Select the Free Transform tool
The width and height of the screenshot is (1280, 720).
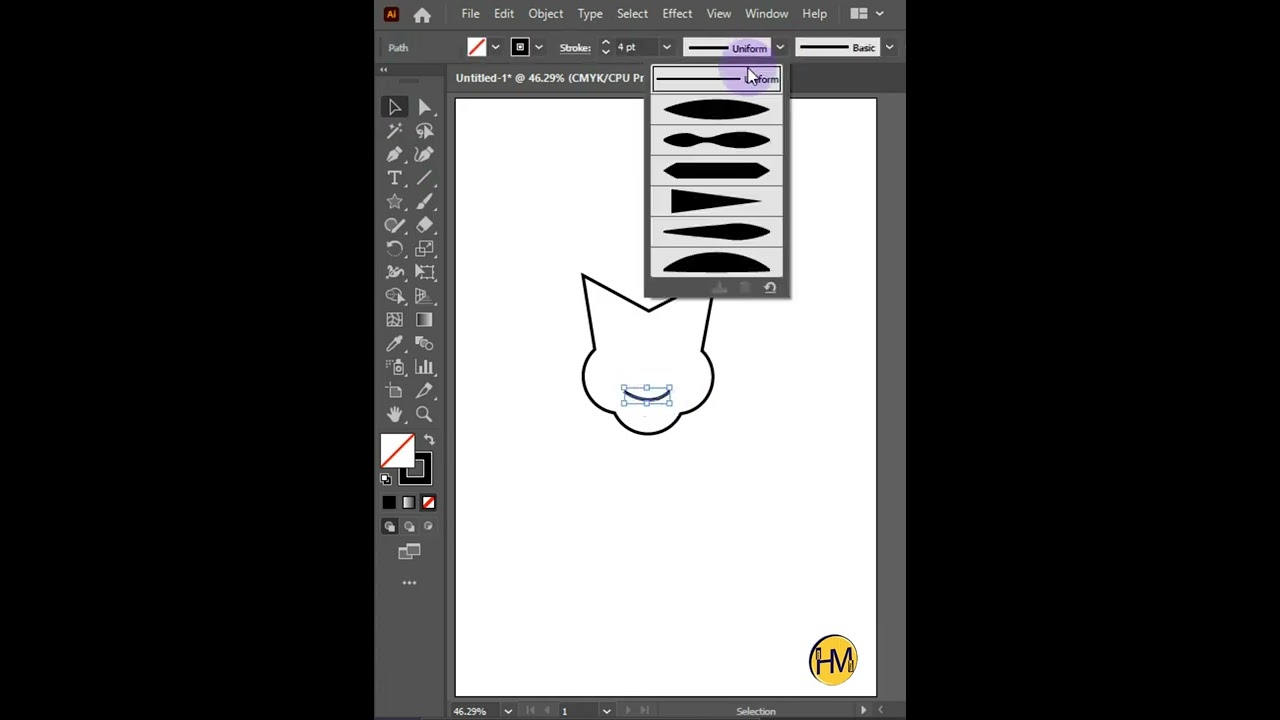(424, 272)
